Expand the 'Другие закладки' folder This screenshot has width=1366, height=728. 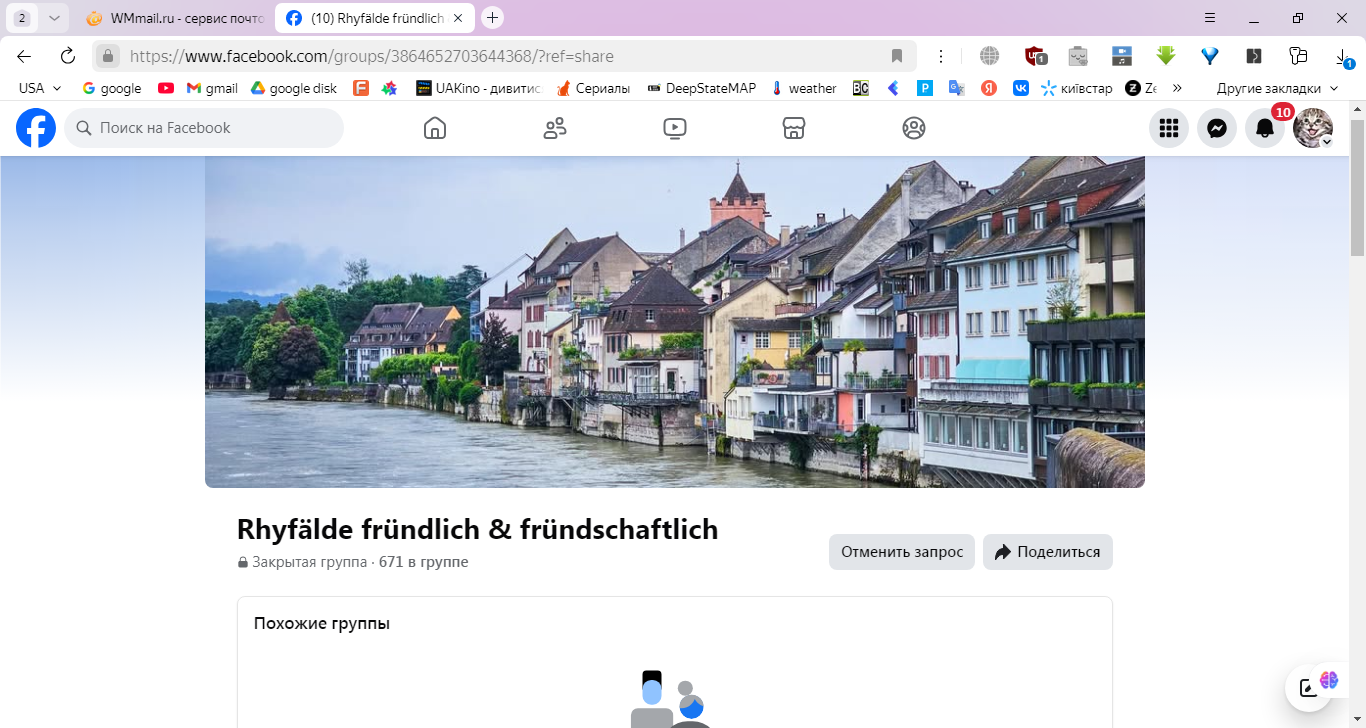pos(1277,88)
